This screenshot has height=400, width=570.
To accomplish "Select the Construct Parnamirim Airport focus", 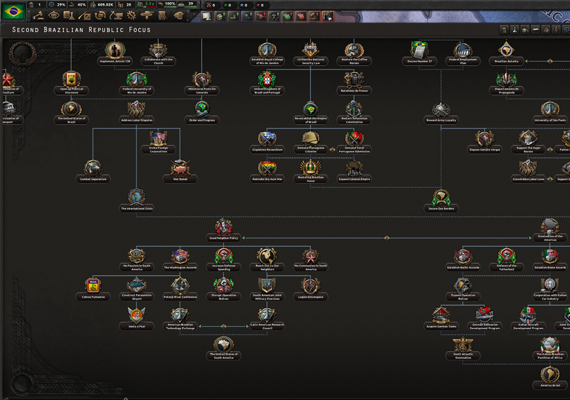I will coord(137,289).
